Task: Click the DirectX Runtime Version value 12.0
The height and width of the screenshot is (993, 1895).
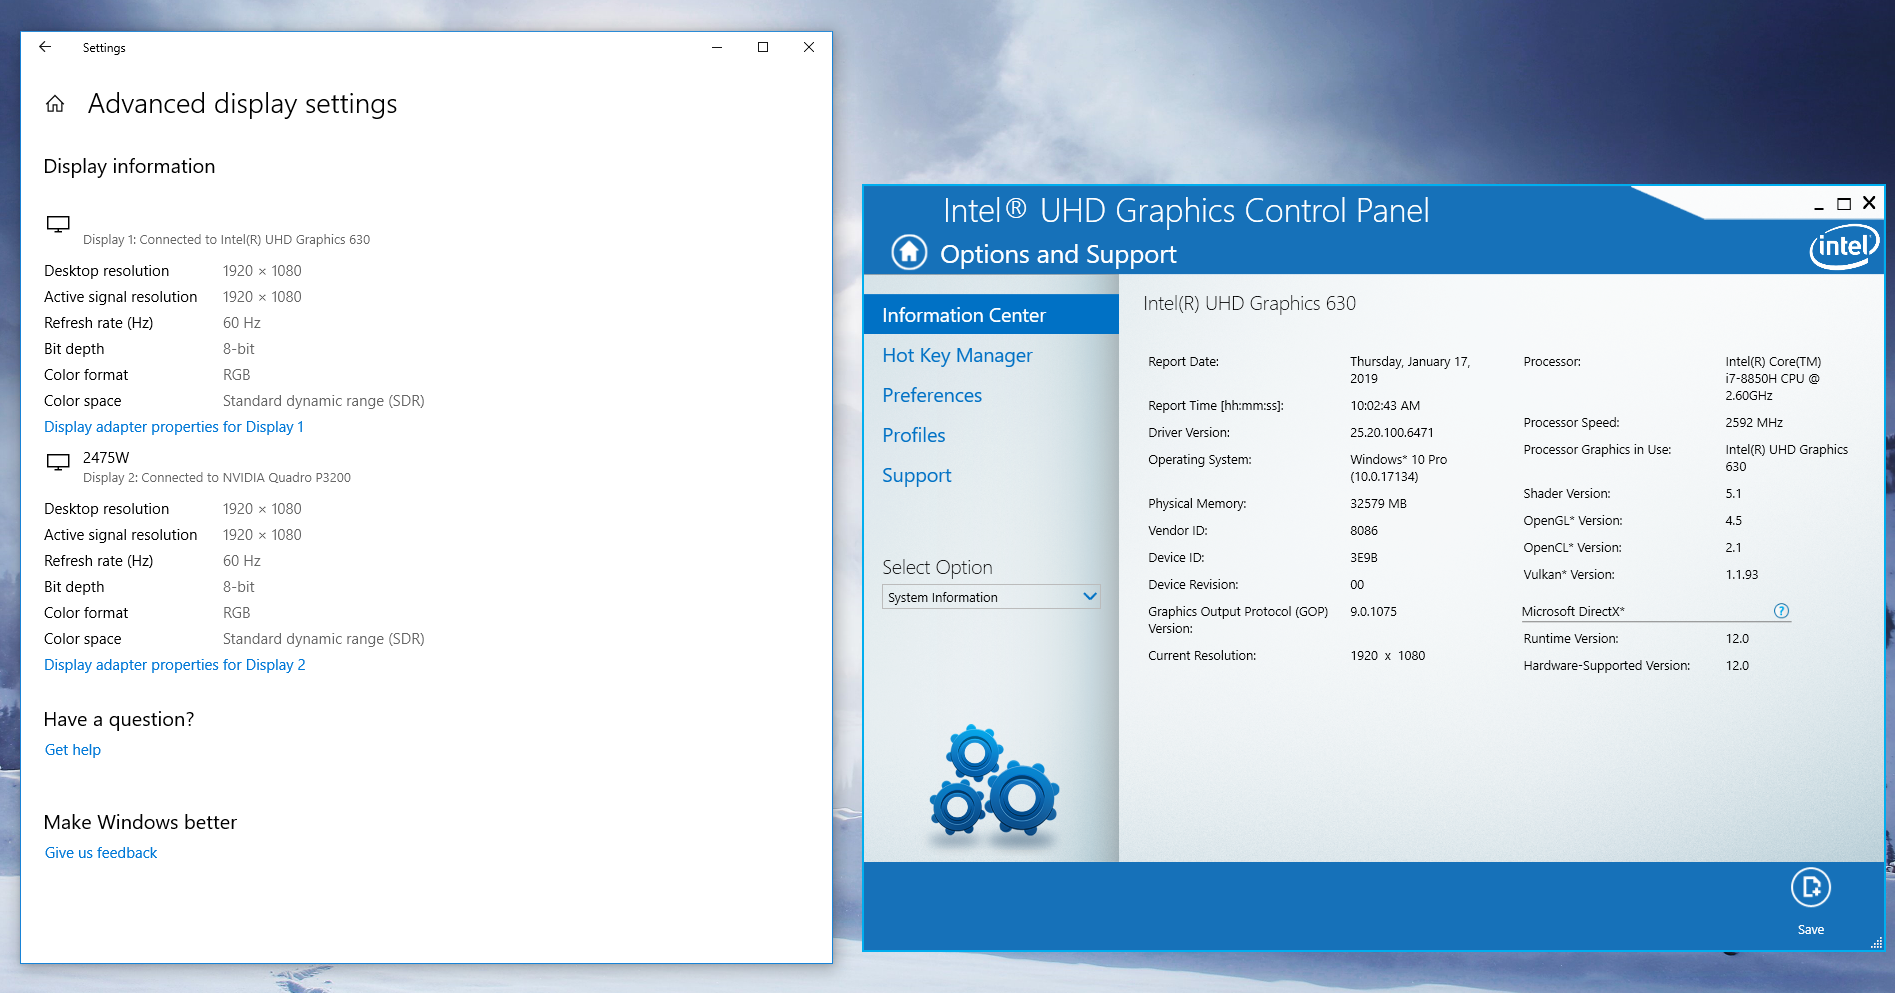Action: [1737, 639]
